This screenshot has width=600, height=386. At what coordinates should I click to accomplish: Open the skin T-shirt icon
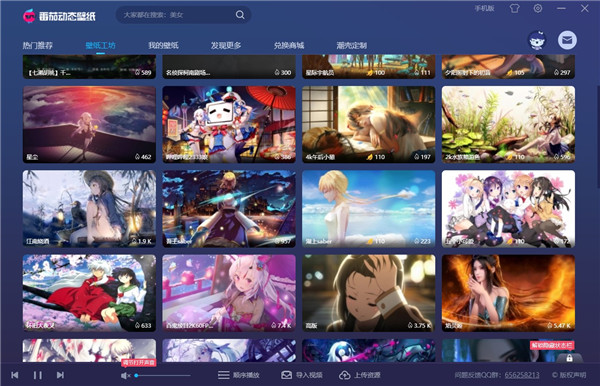(515, 8)
